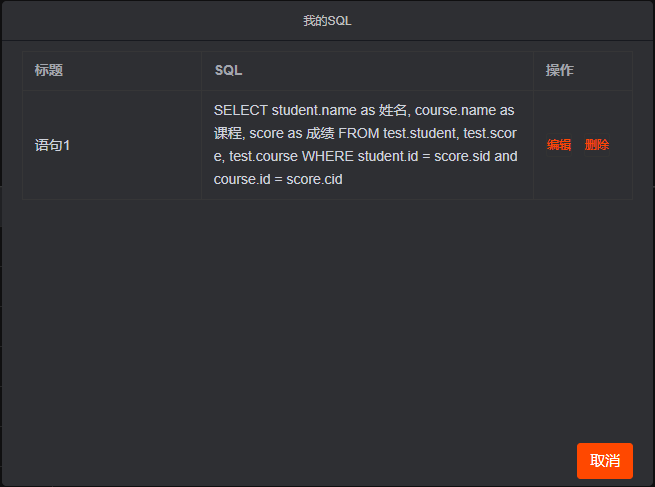
Task: Click the 标题 column header
Action: coord(49,71)
